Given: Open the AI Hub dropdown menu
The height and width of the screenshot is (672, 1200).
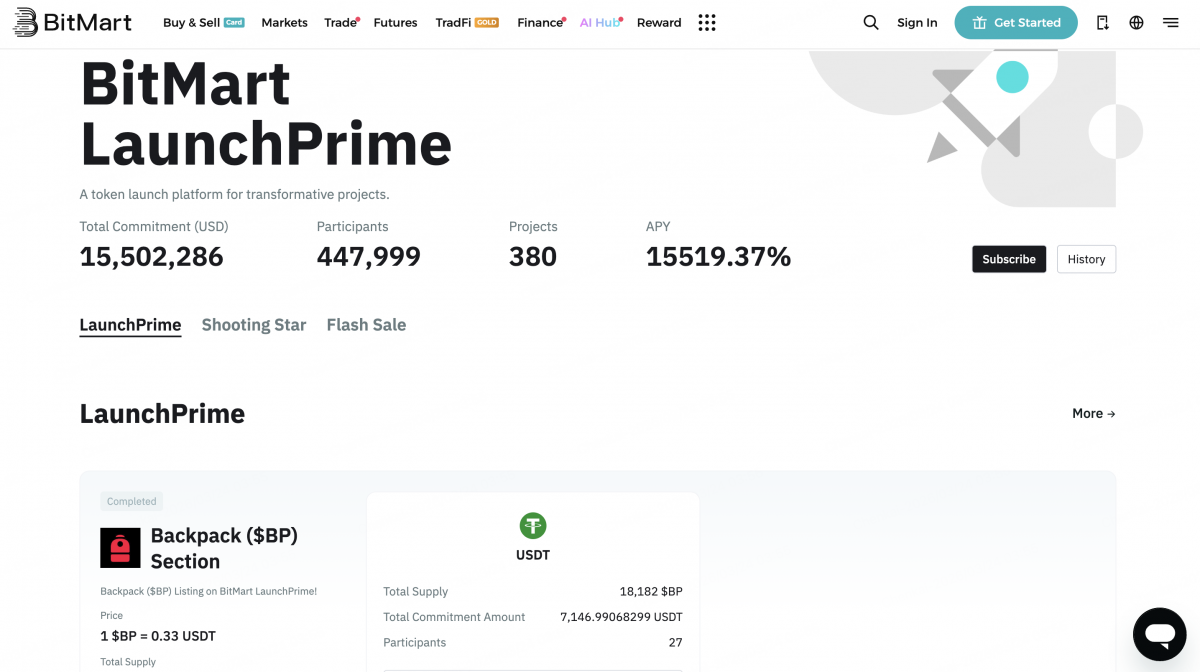Looking at the screenshot, I should 597,21.
